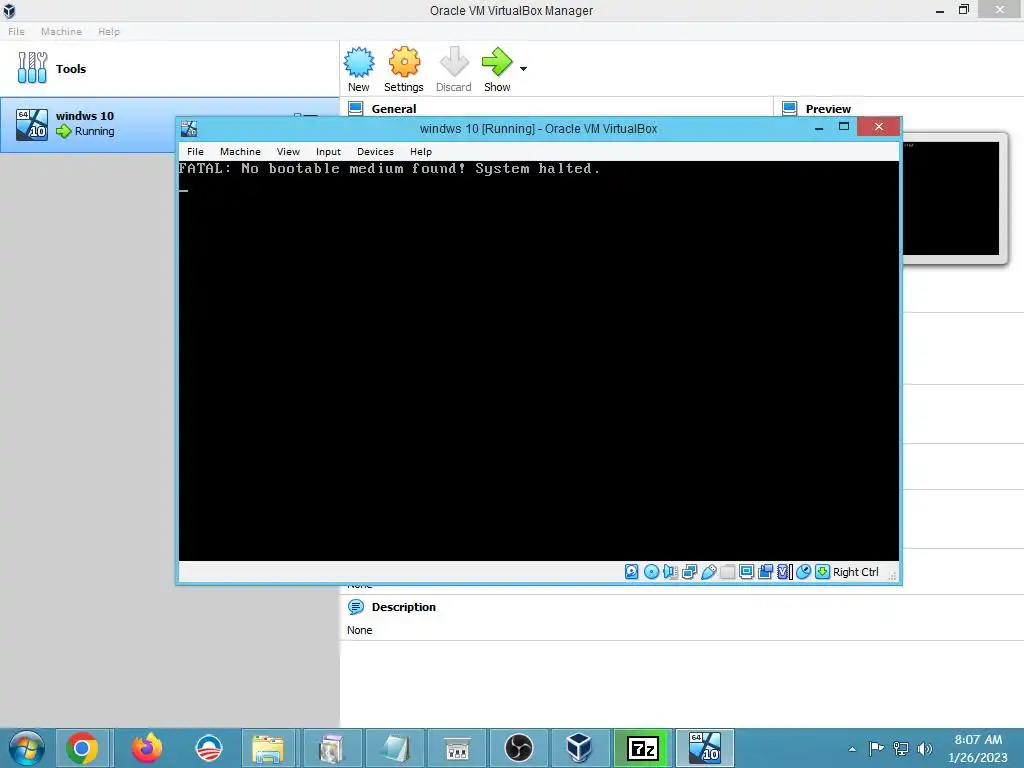Image resolution: width=1024 pixels, height=768 pixels.
Task: Minimize the windws 10 VM window
Action: click(x=819, y=128)
